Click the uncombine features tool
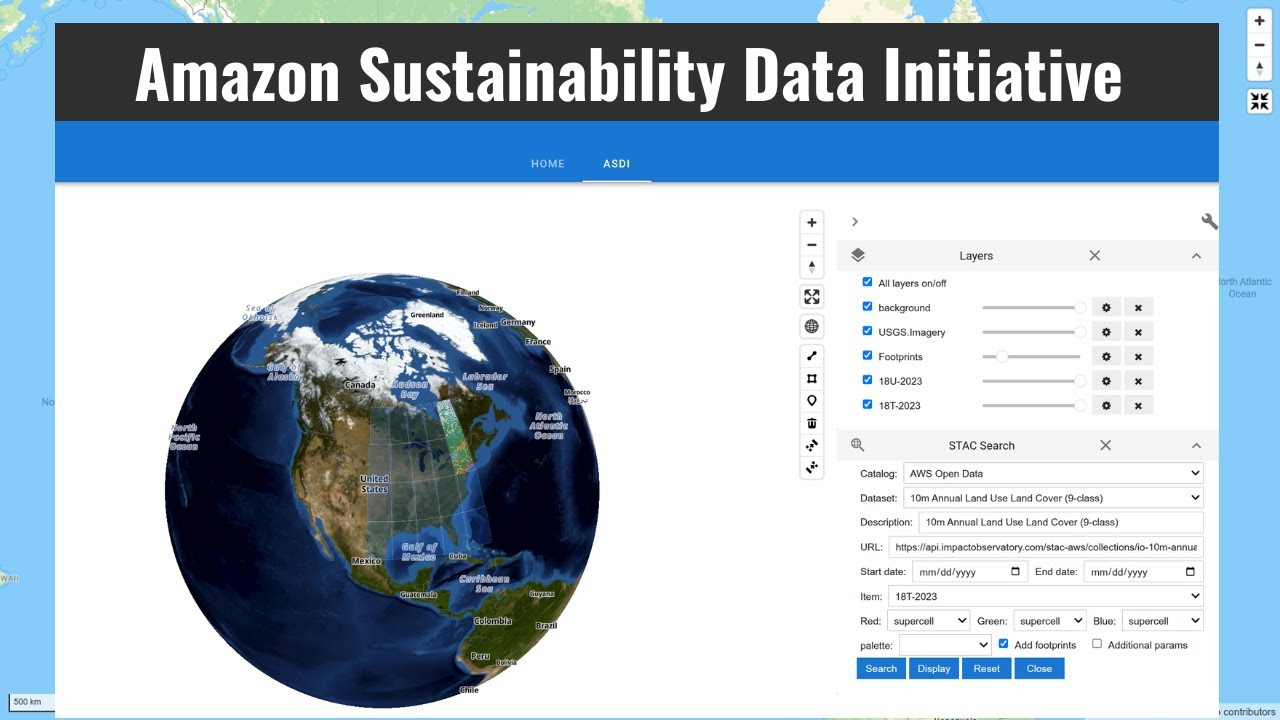1280x720 pixels. point(812,467)
